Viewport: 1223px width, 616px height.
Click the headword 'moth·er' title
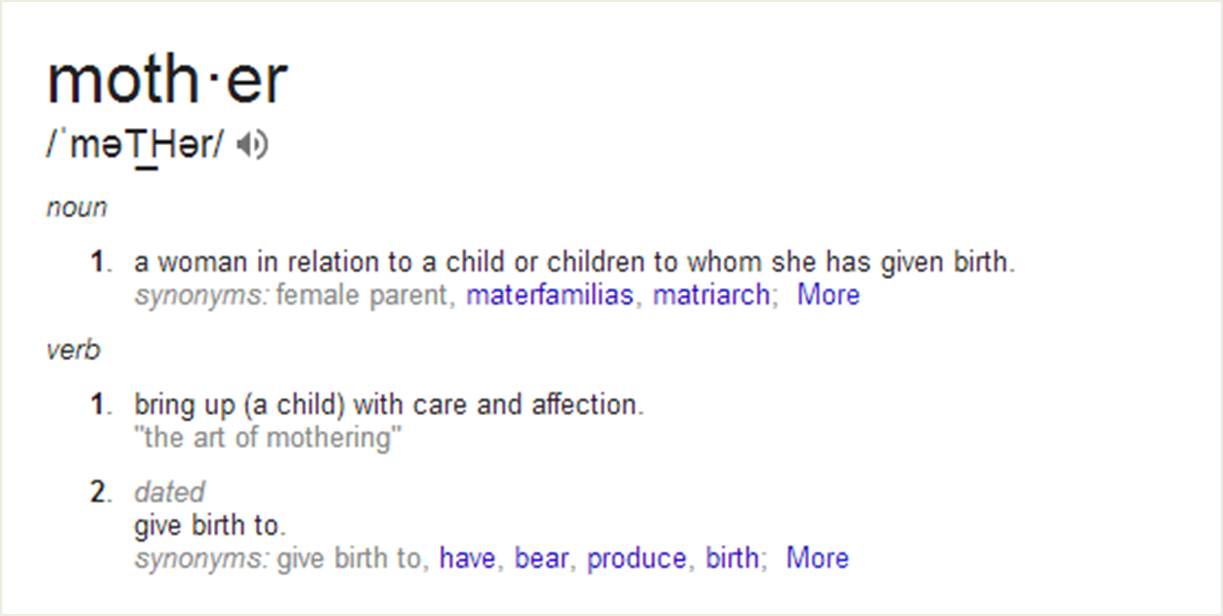pyautogui.click(x=167, y=80)
